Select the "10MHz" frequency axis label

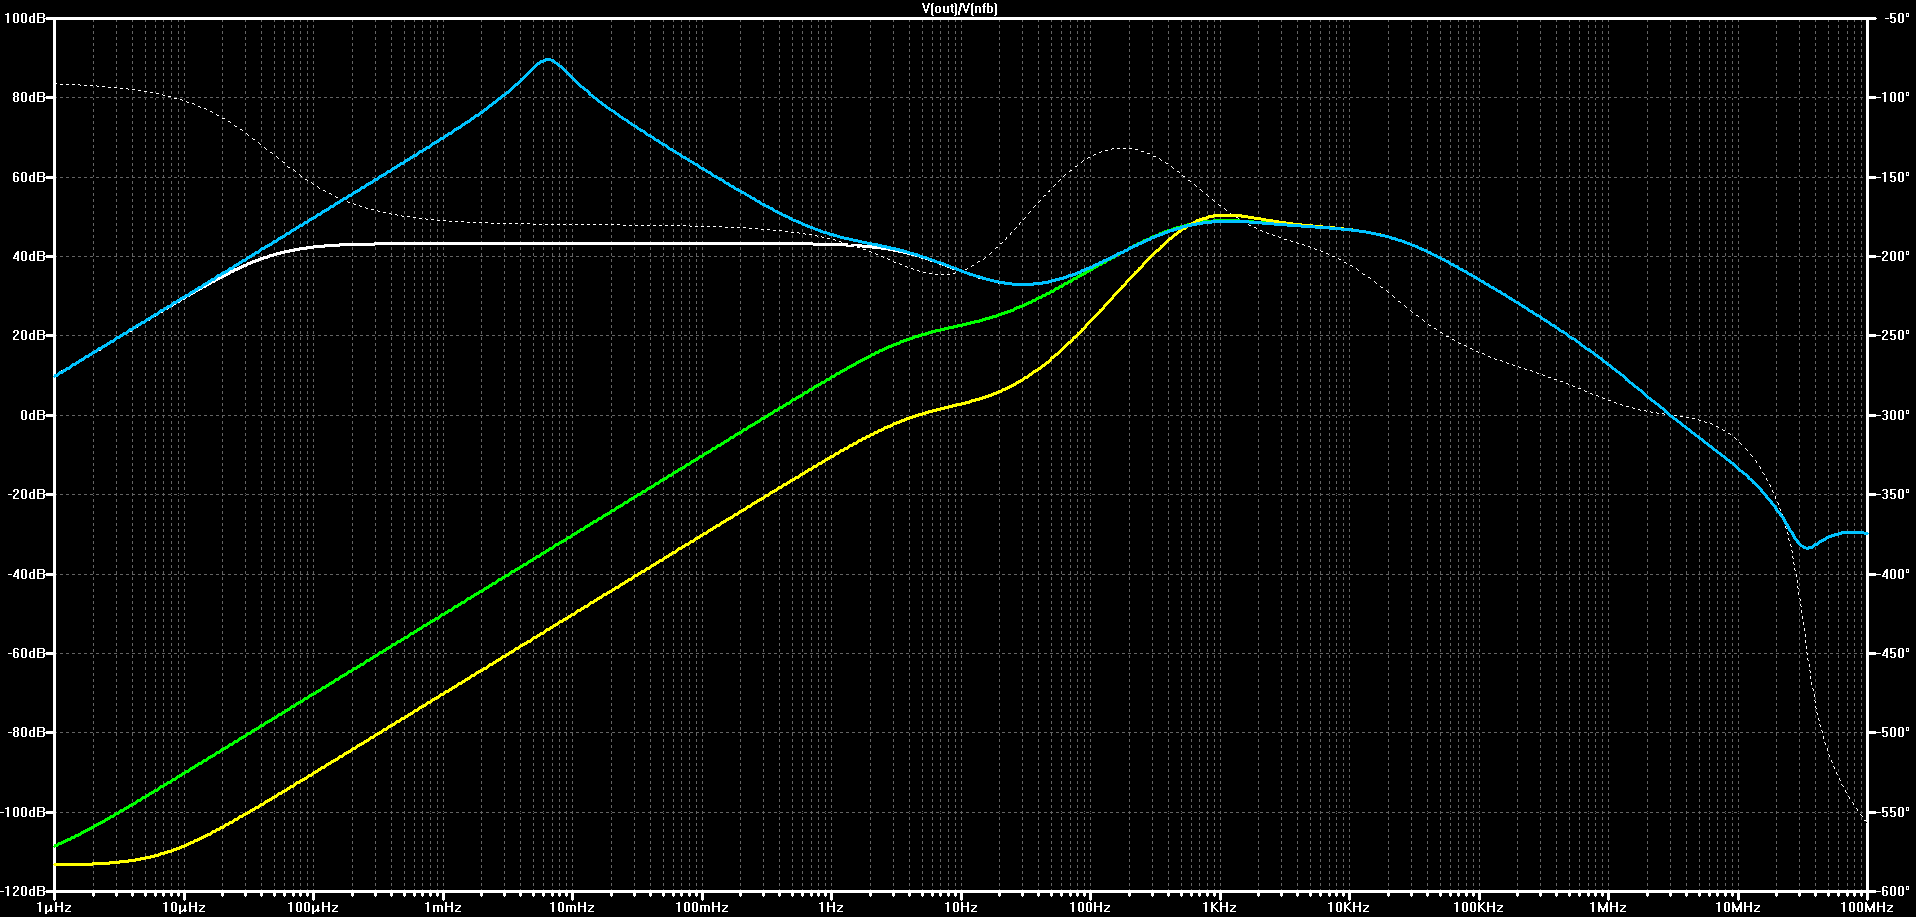1738,908
